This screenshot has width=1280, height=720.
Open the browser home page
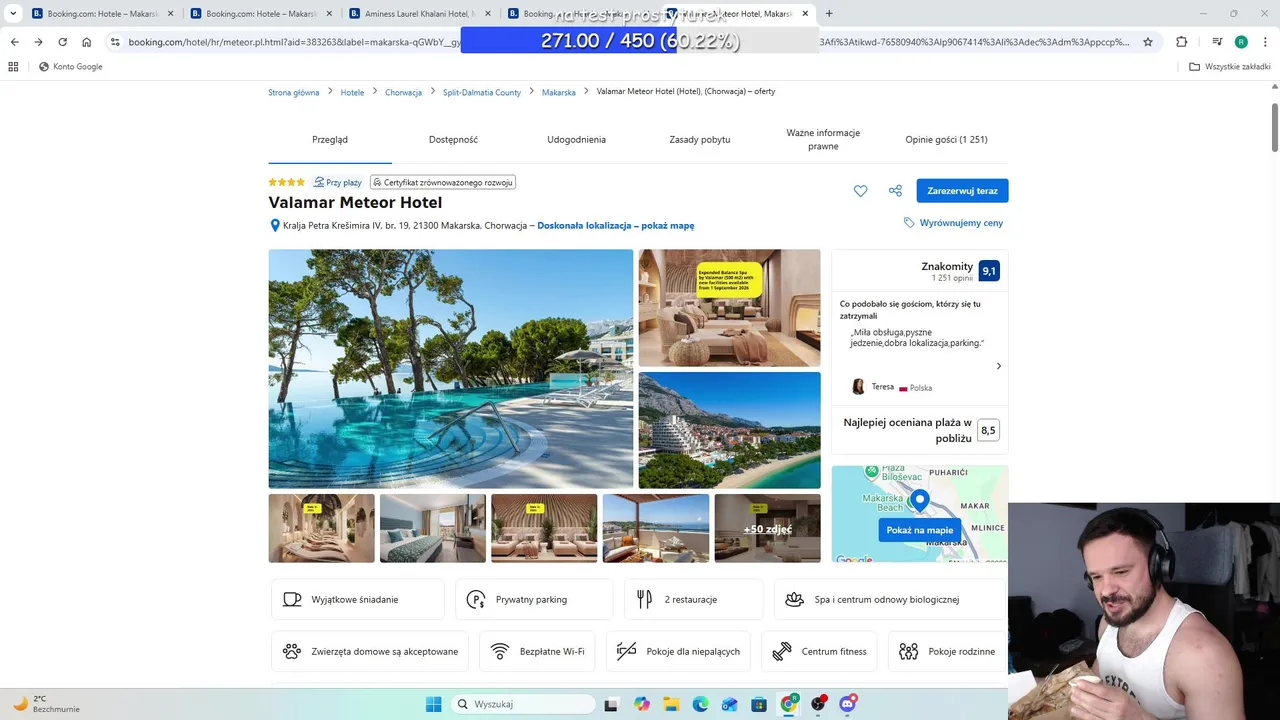[x=87, y=42]
